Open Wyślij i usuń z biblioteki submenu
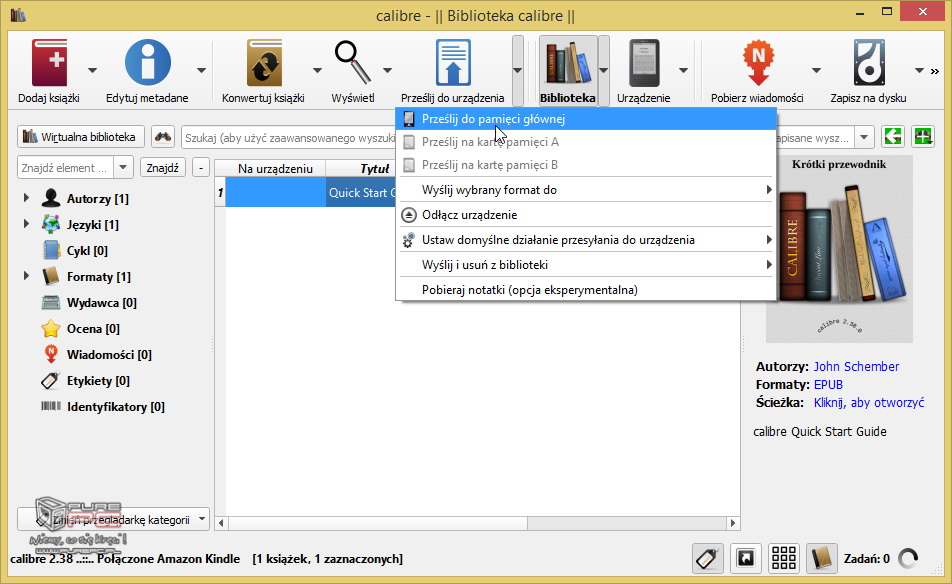Viewport: 952px width, 584px height. 586,265
